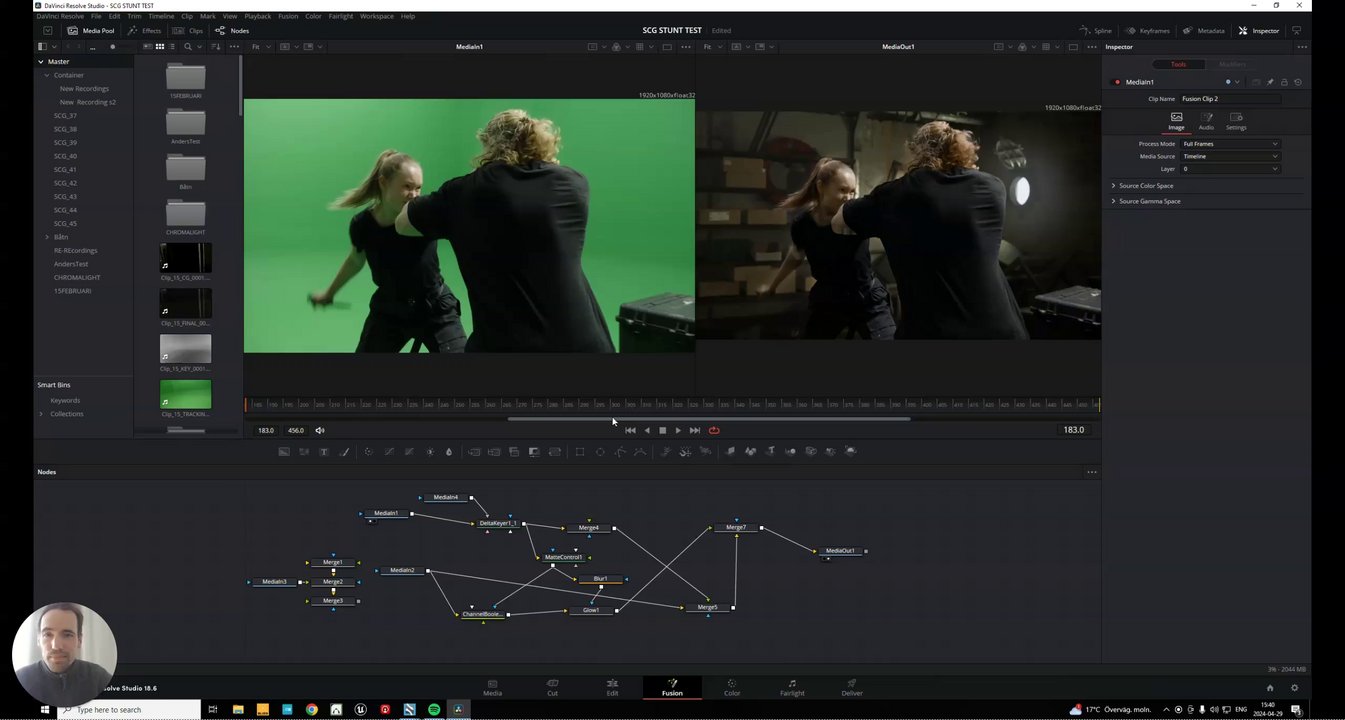Open Media Pool sort options icon
1345x720 pixels.
coord(216,47)
